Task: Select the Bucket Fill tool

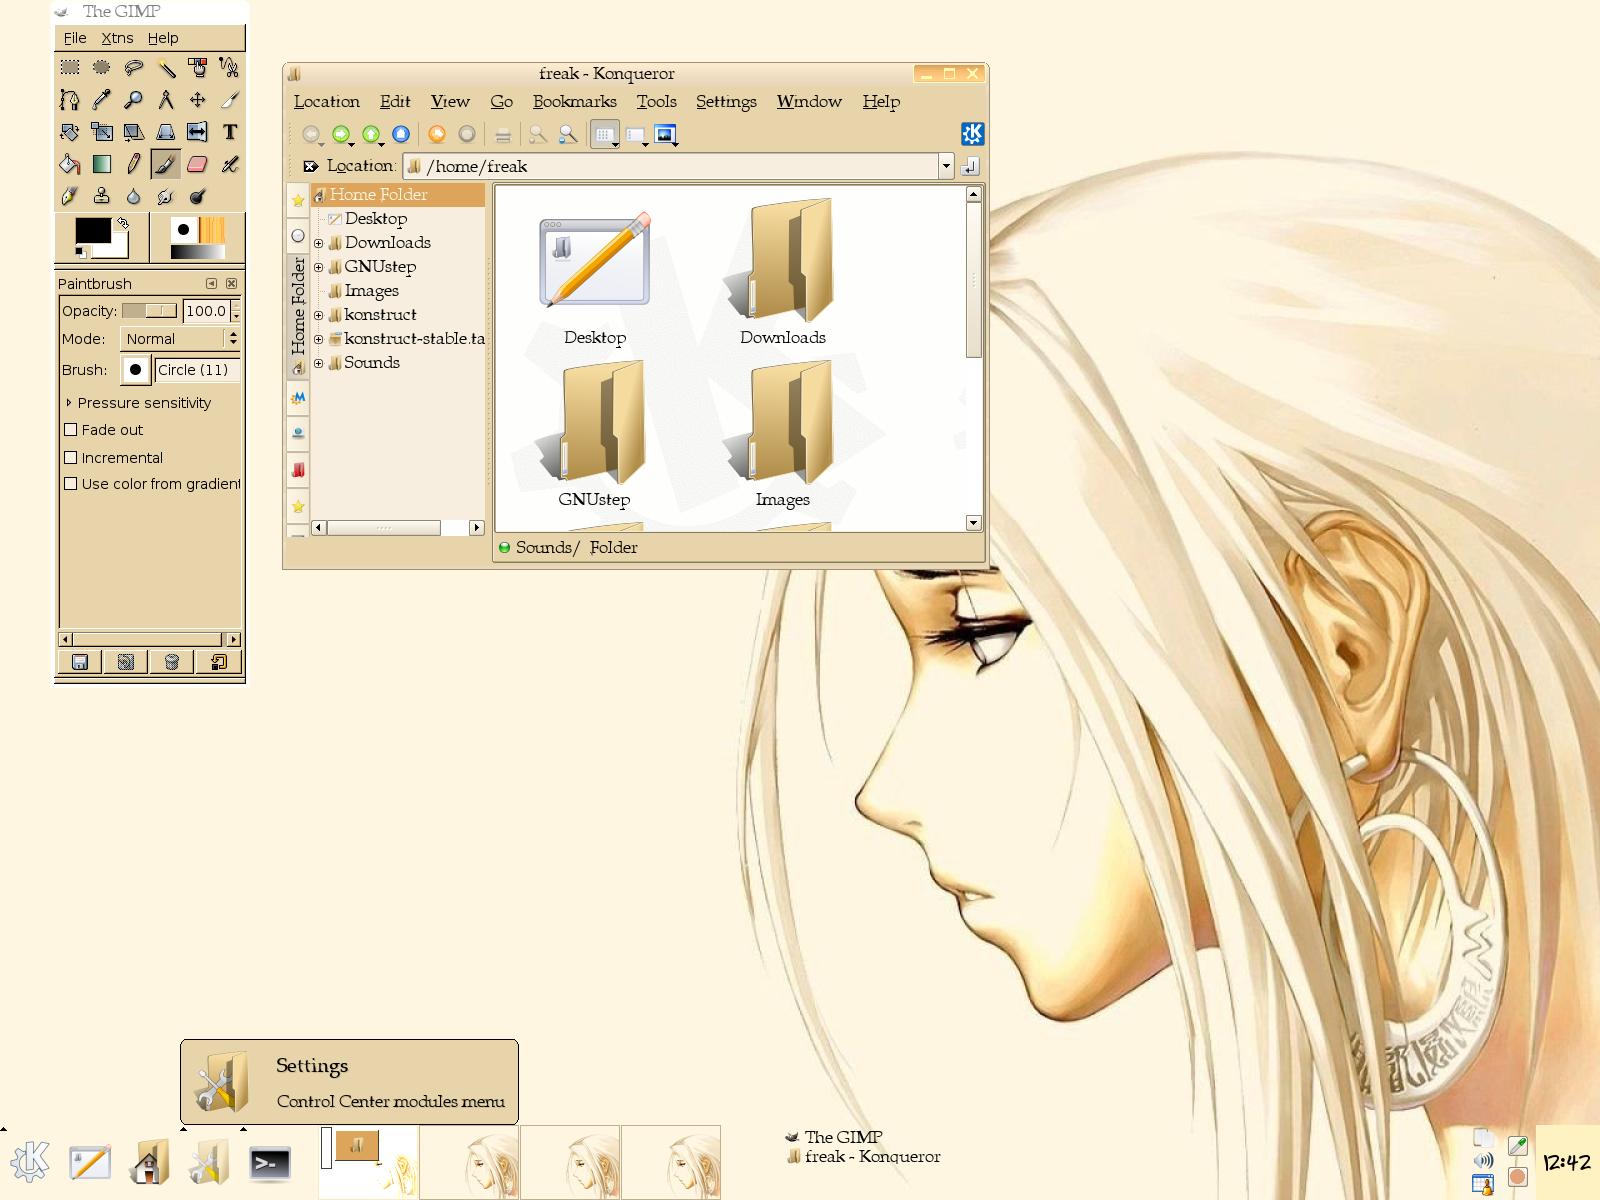Action: tap(69, 163)
